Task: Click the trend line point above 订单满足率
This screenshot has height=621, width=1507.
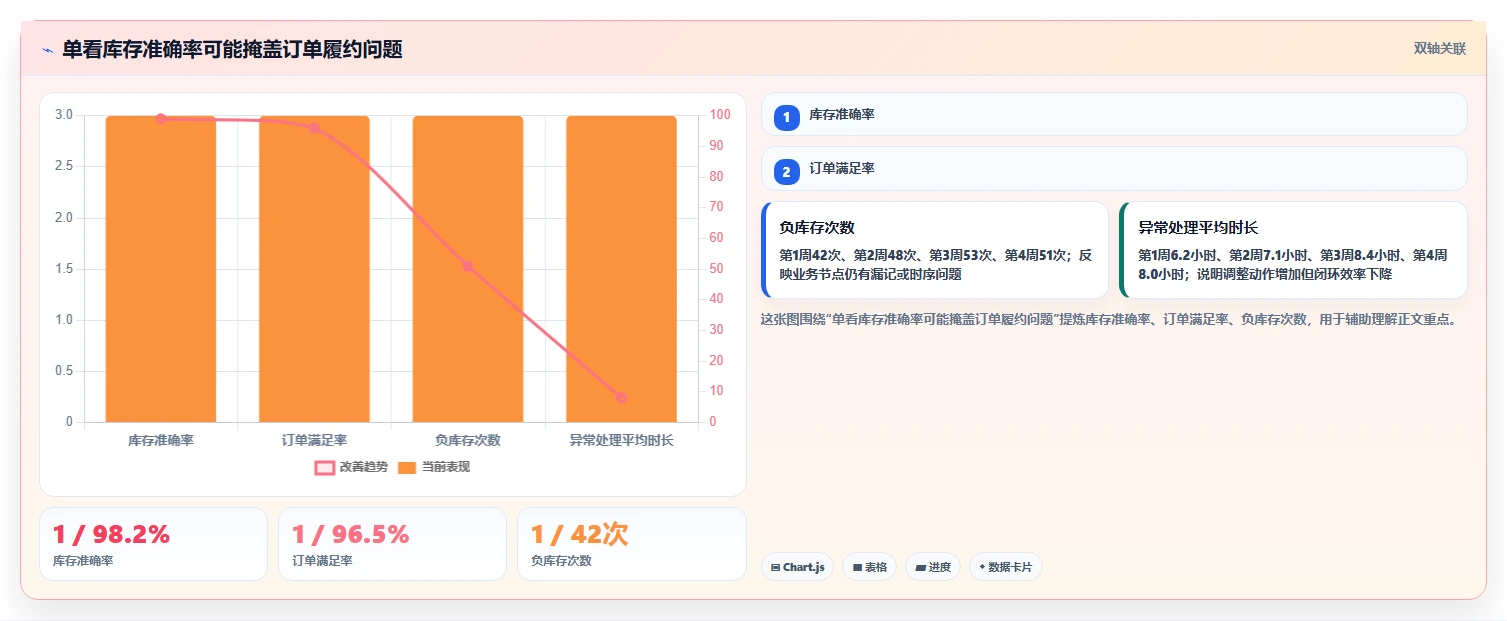Action: pyautogui.click(x=314, y=128)
